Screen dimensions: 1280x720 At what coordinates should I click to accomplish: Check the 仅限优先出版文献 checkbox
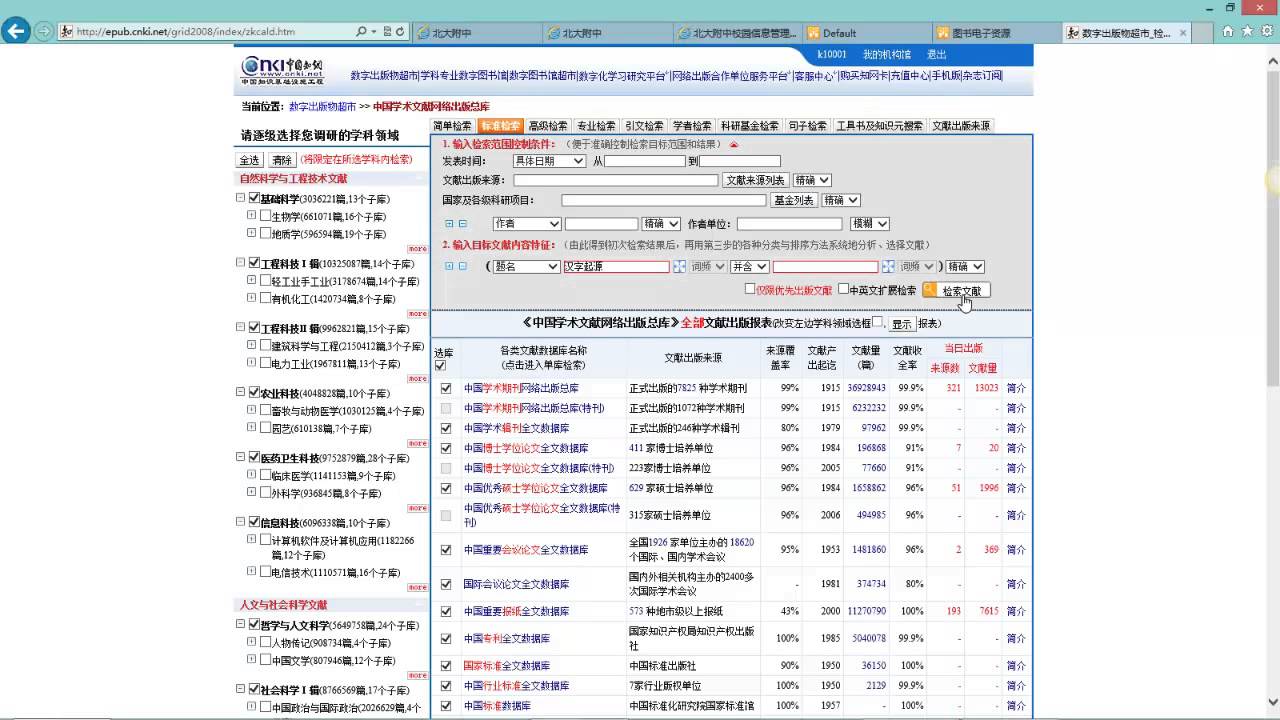[750, 290]
